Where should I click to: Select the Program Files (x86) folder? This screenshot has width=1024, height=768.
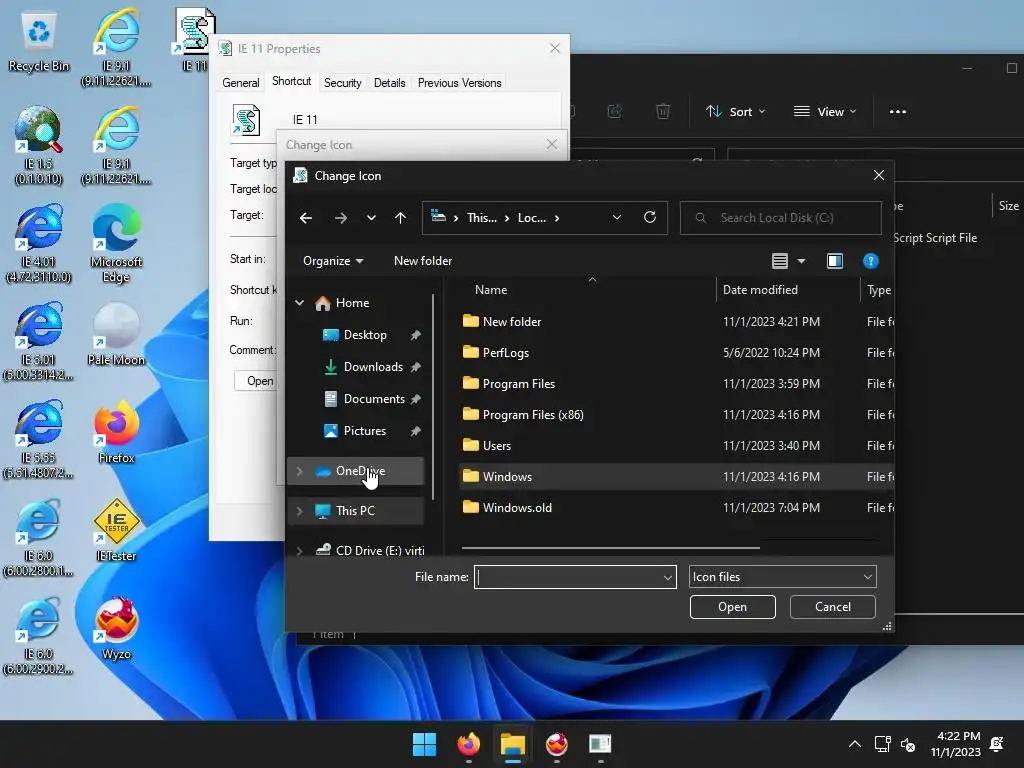(x=533, y=415)
